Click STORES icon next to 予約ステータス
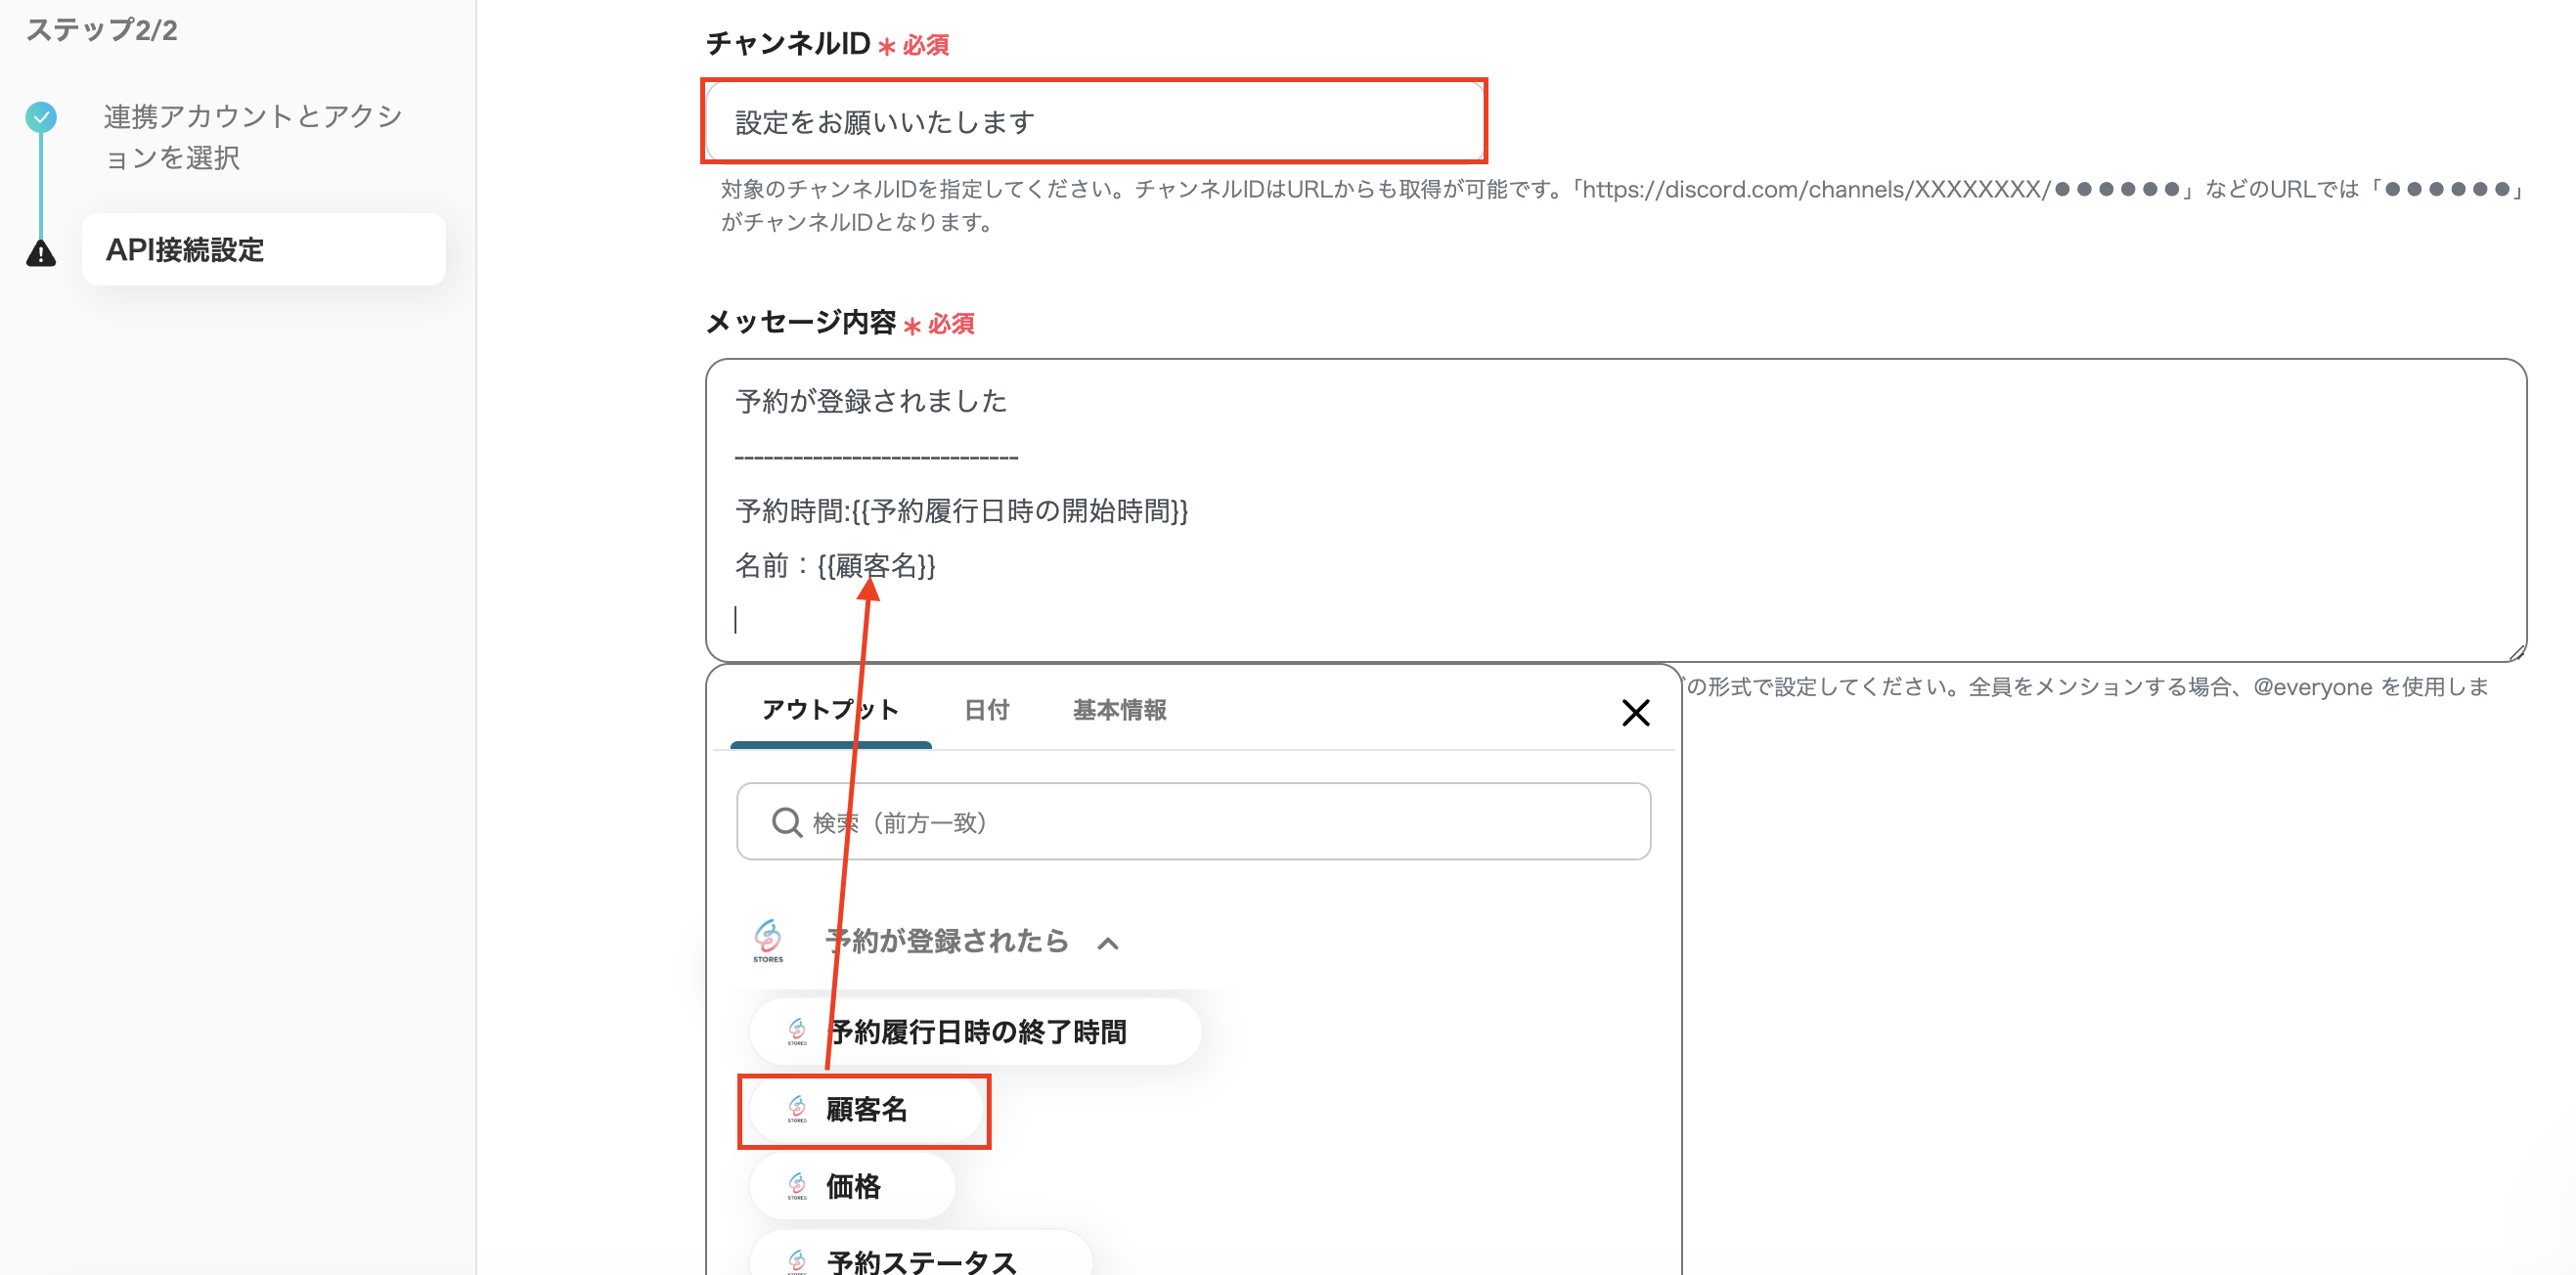This screenshot has width=2576, height=1275. tap(797, 1261)
